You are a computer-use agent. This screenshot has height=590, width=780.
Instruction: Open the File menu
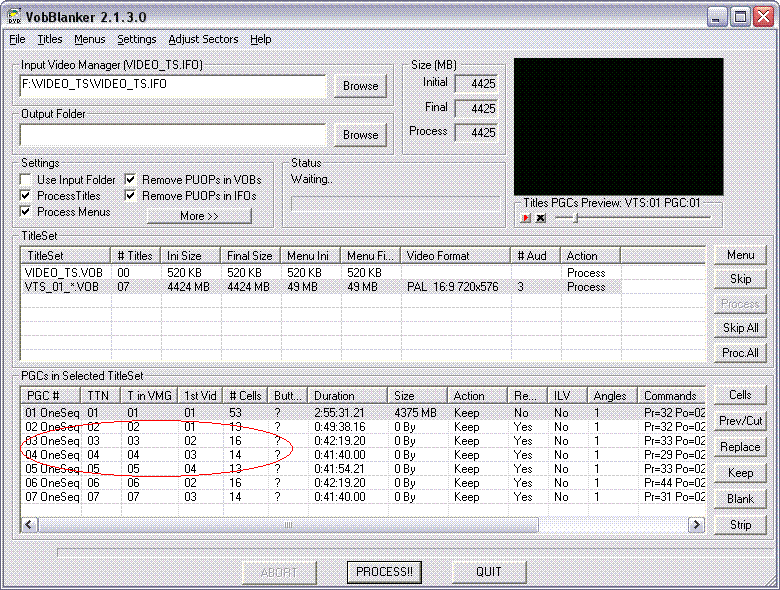(17, 39)
